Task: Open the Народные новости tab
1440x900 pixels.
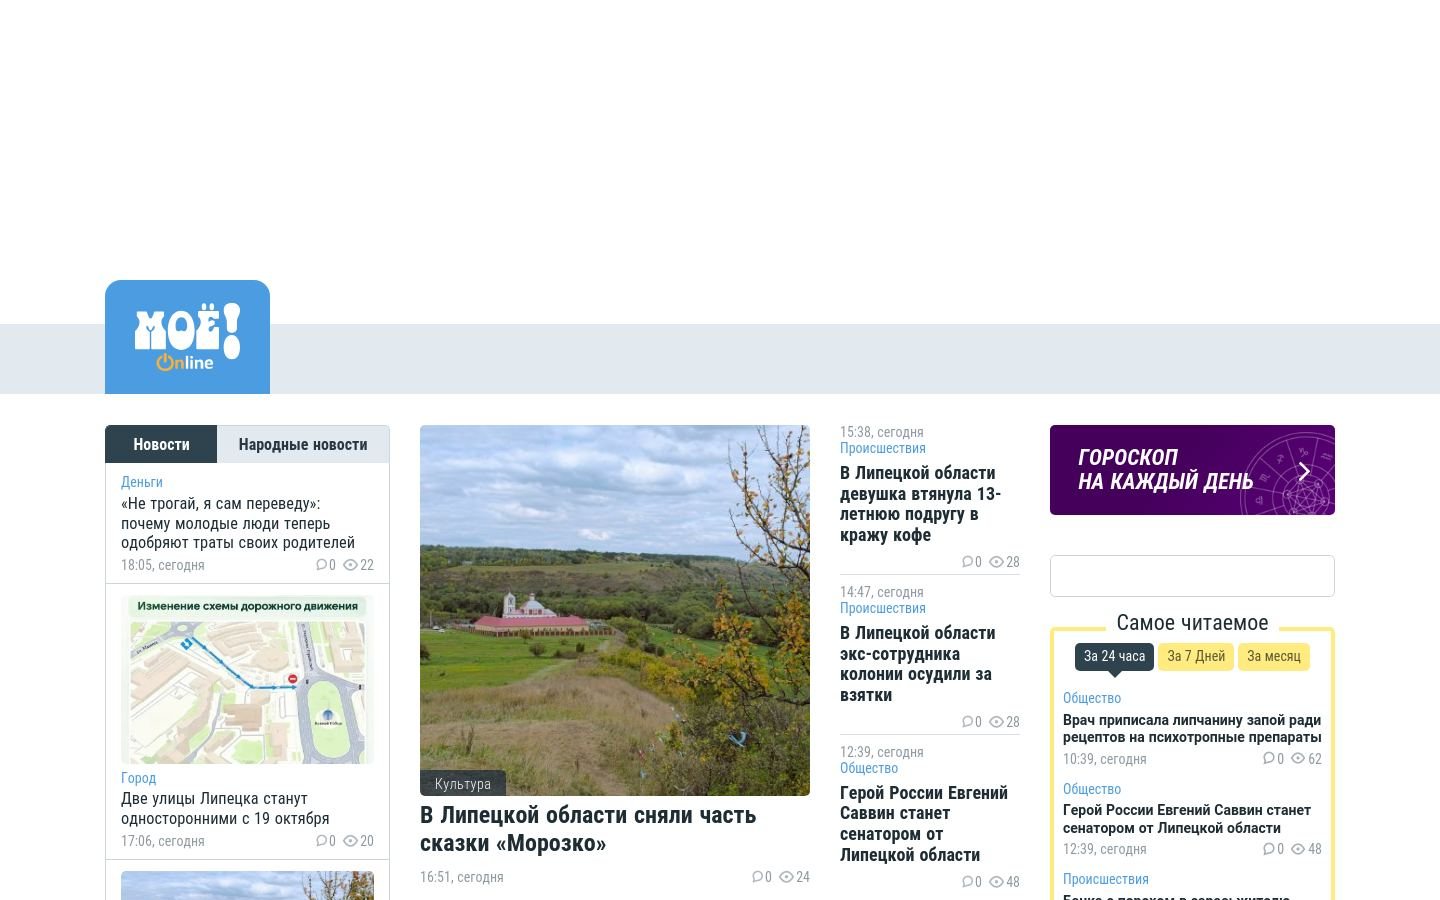Action: pos(303,444)
